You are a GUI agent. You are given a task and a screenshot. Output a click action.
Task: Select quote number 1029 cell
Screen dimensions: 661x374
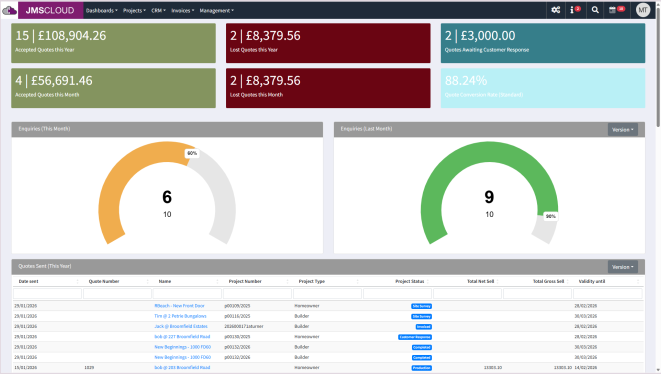click(89, 368)
